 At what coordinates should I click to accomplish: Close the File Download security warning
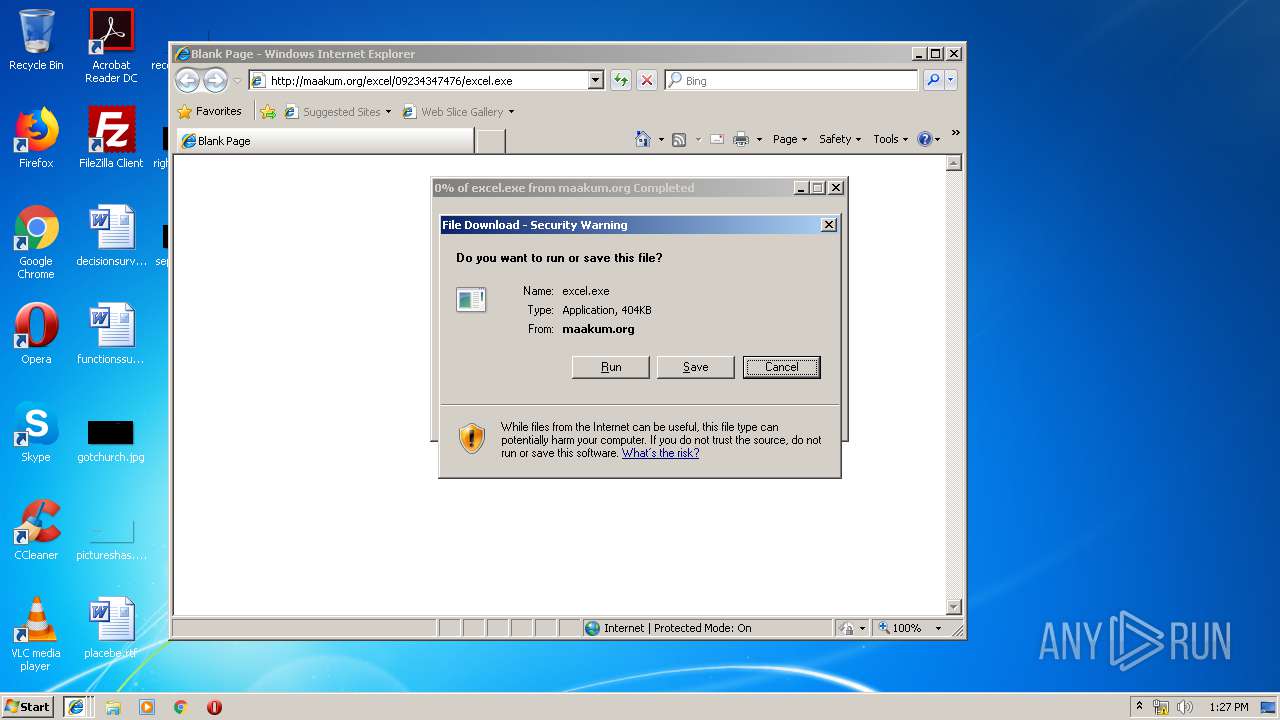click(828, 225)
